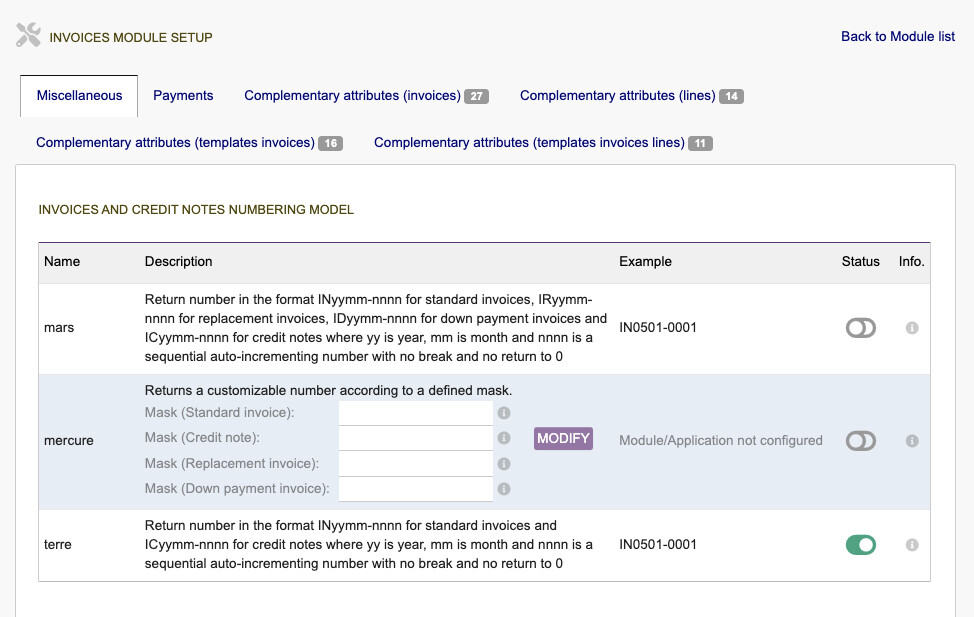Enable the mars numbering model toggle
Viewport: 974px width, 617px height.
[x=860, y=328]
